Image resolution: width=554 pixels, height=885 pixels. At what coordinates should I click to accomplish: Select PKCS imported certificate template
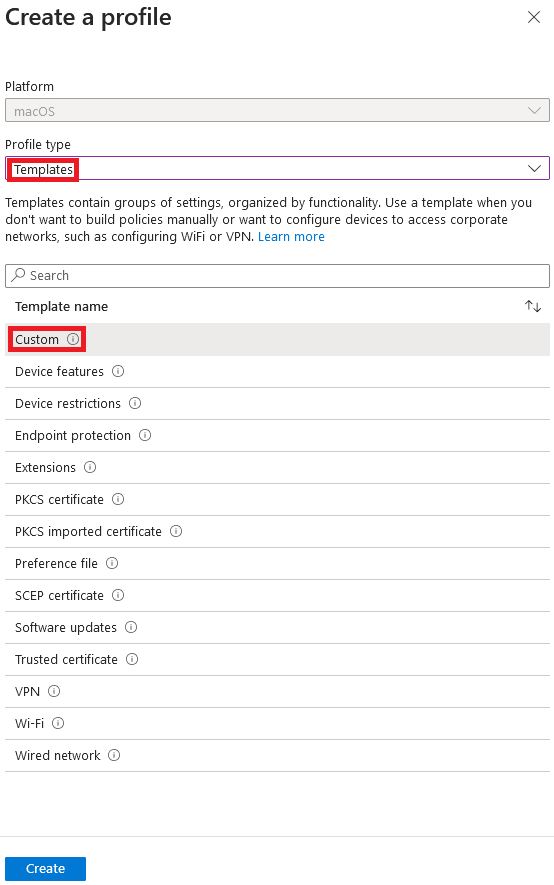278,532
